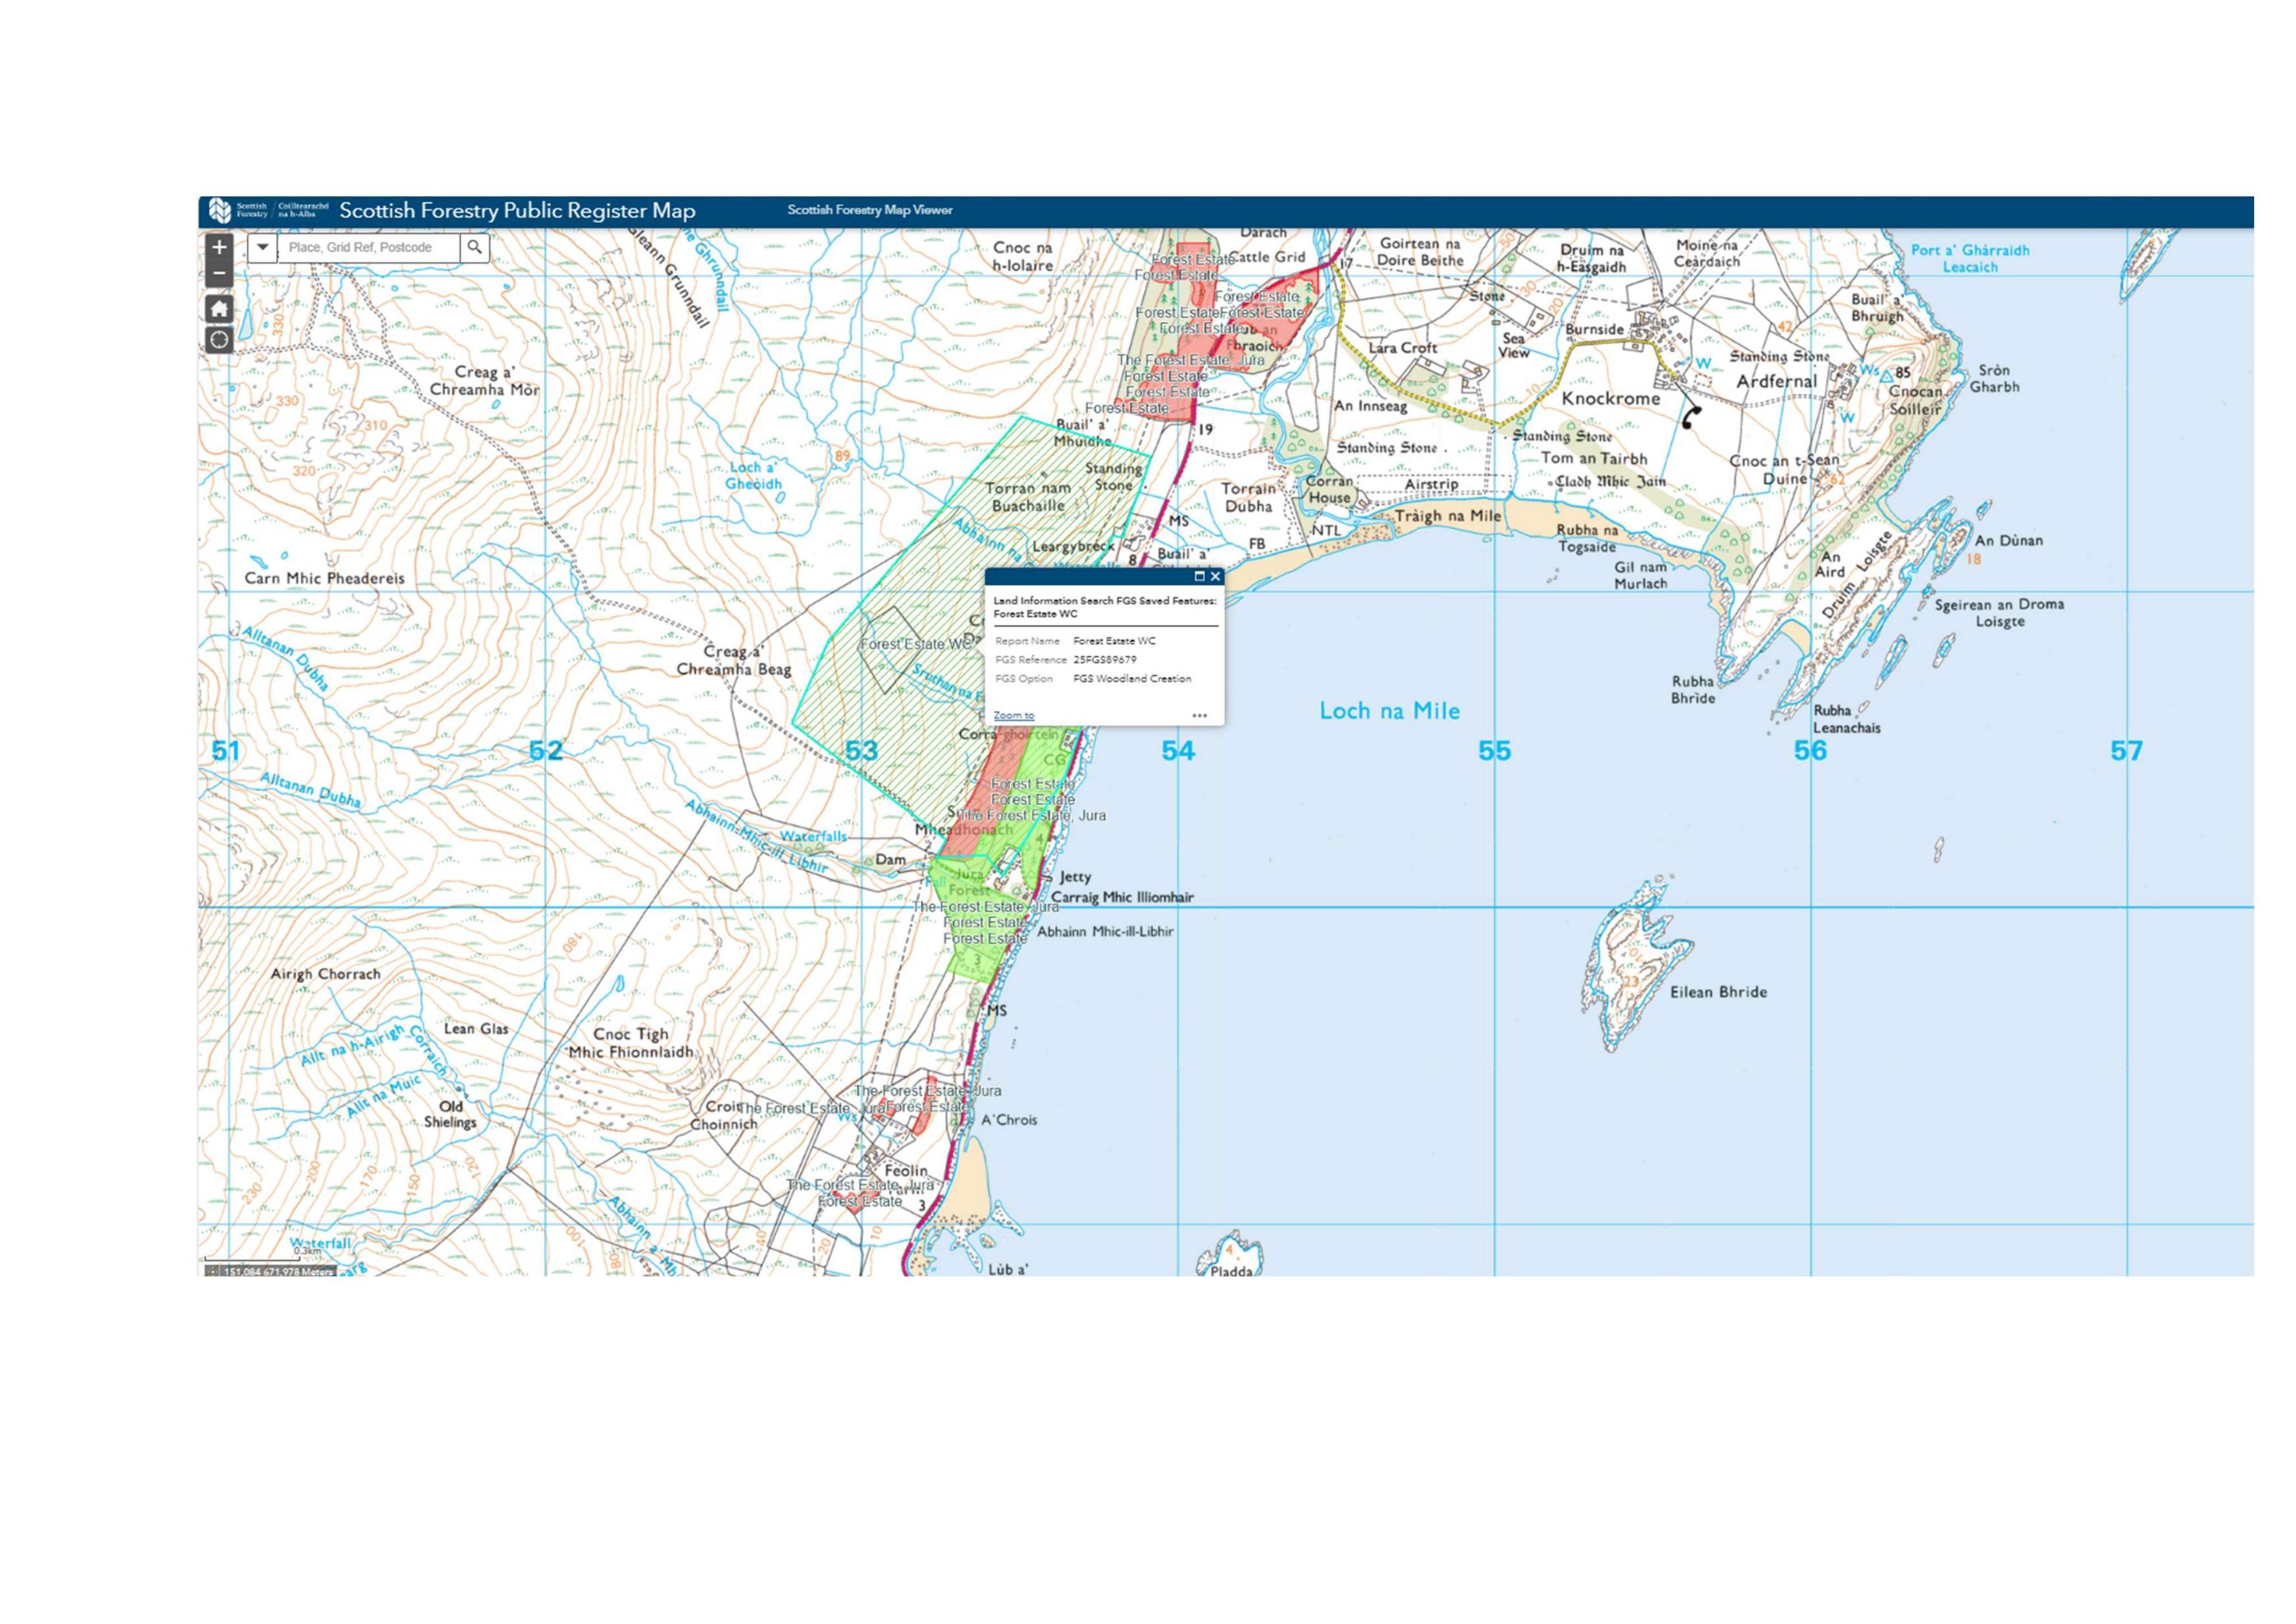Click the Report Name value Forest Estate WC
The height and width of the screenshot is (1624, 2296).
1114,641
